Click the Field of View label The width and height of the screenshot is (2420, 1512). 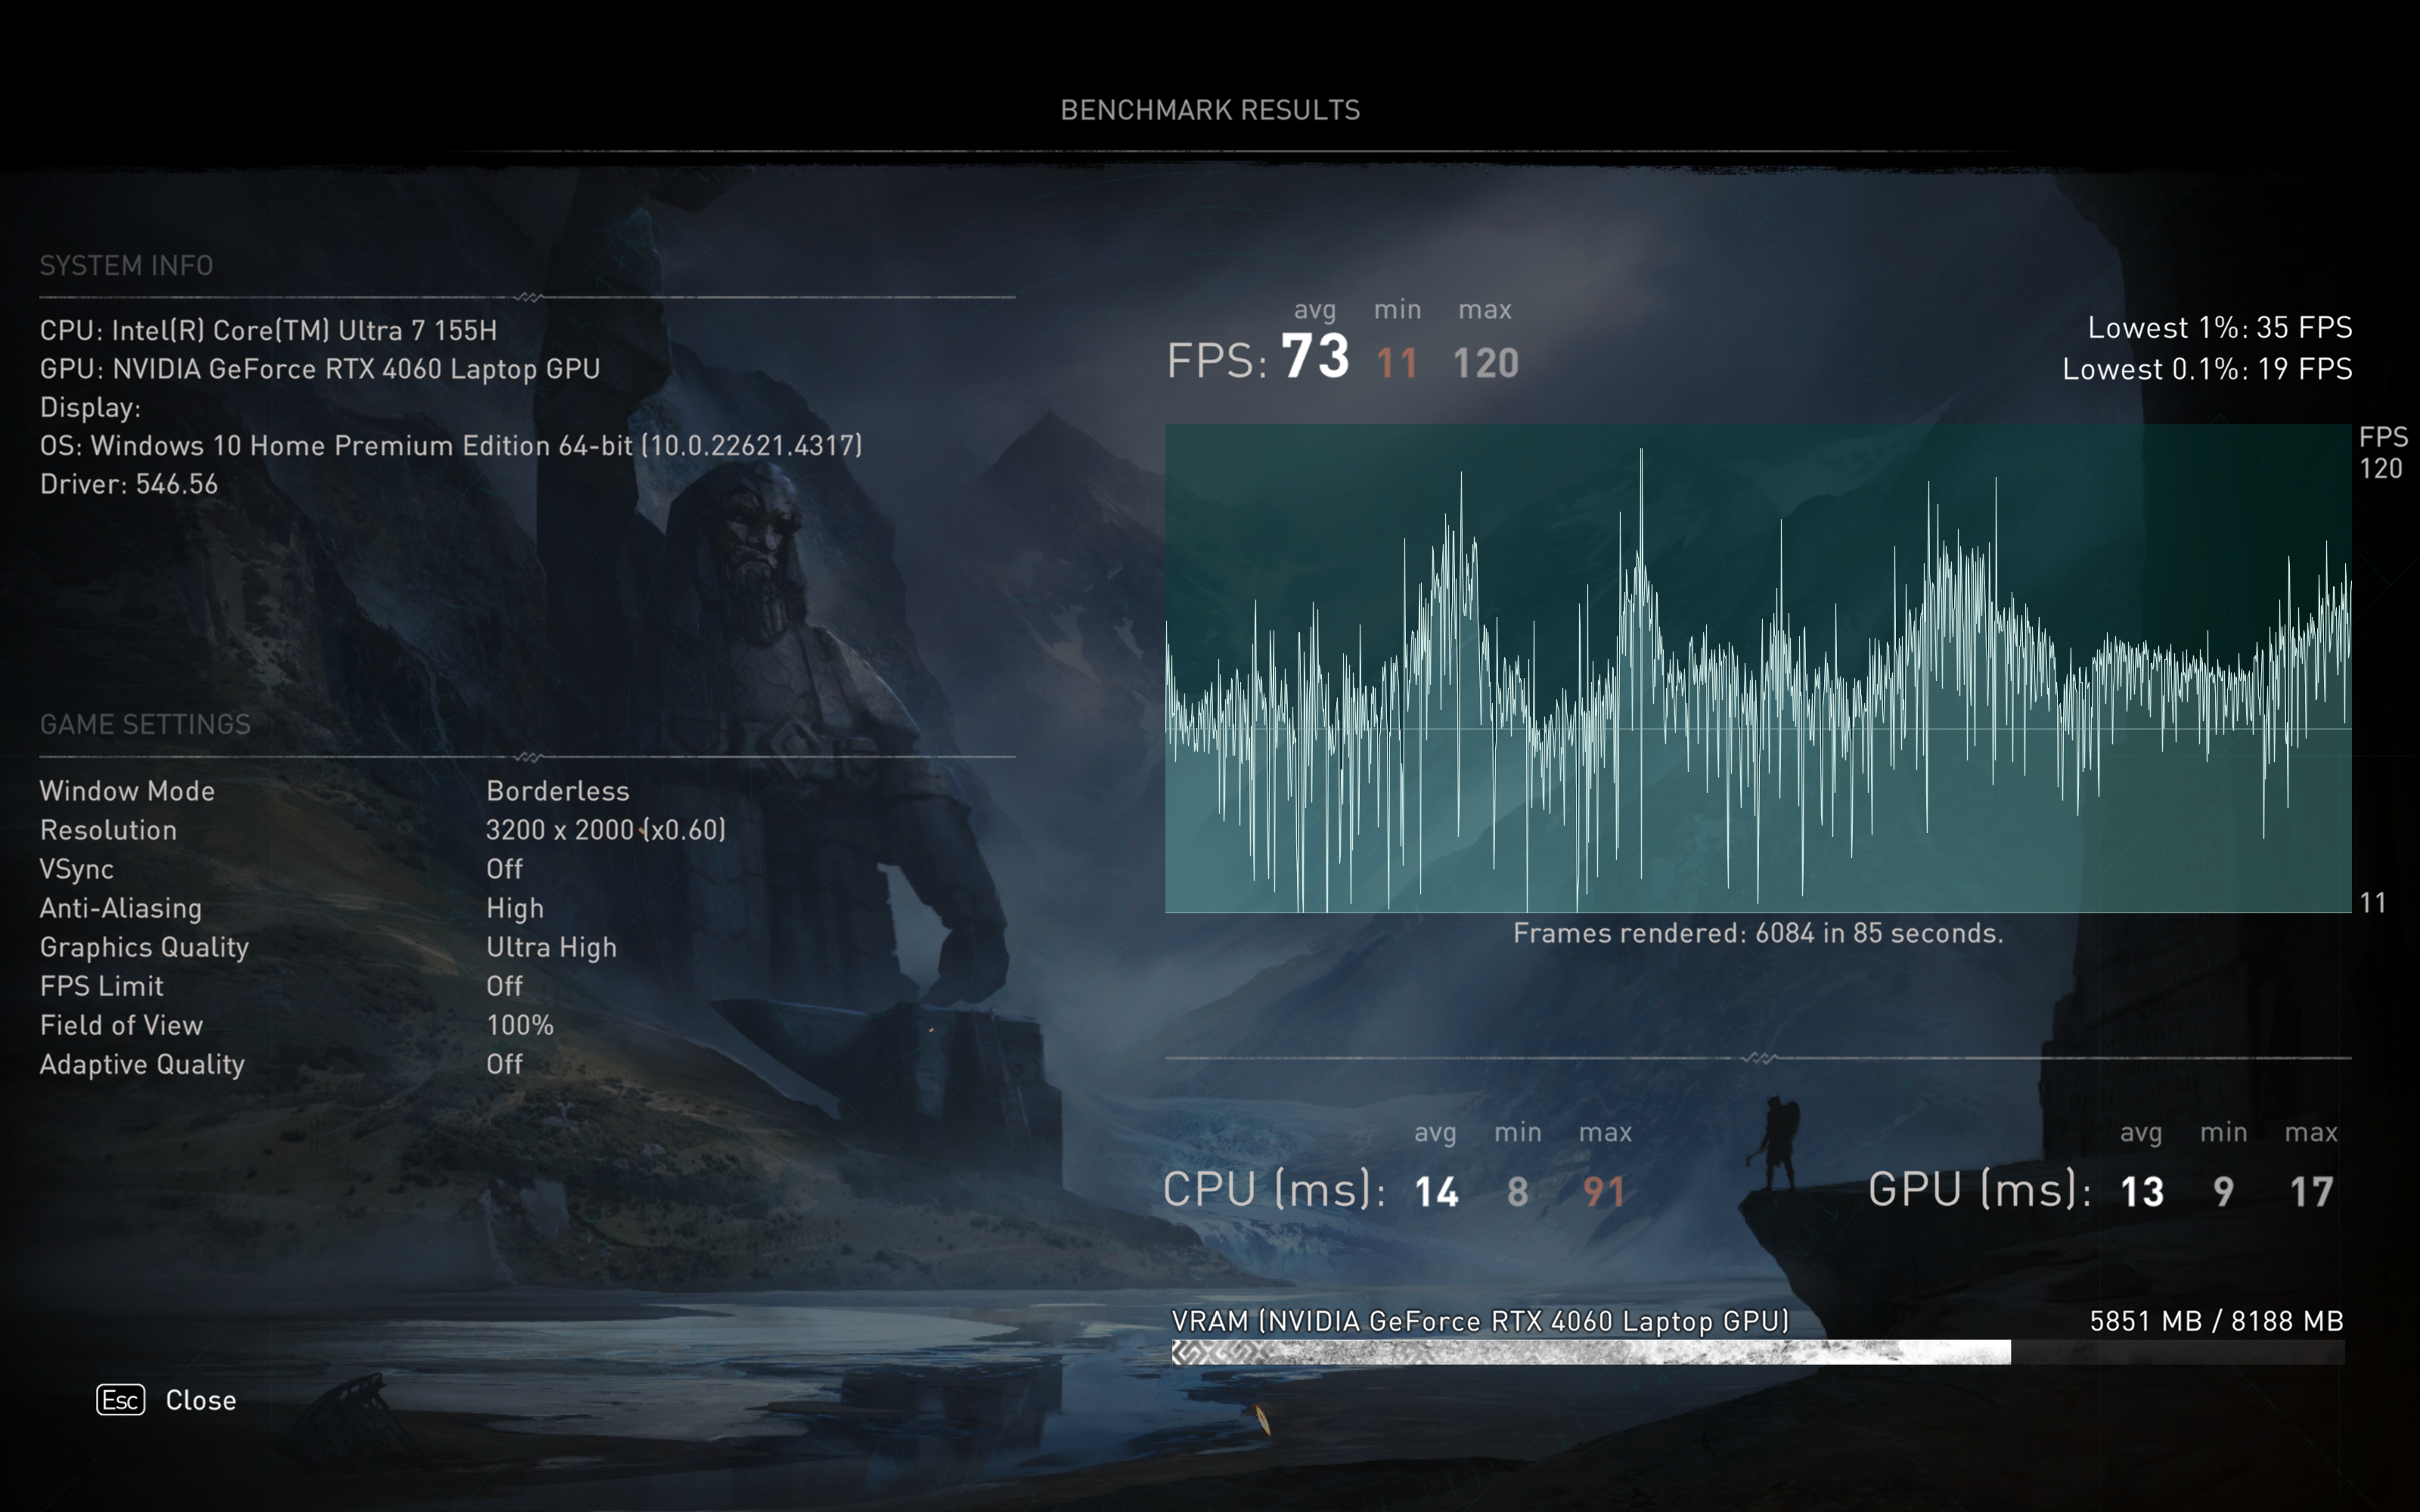121,1025
